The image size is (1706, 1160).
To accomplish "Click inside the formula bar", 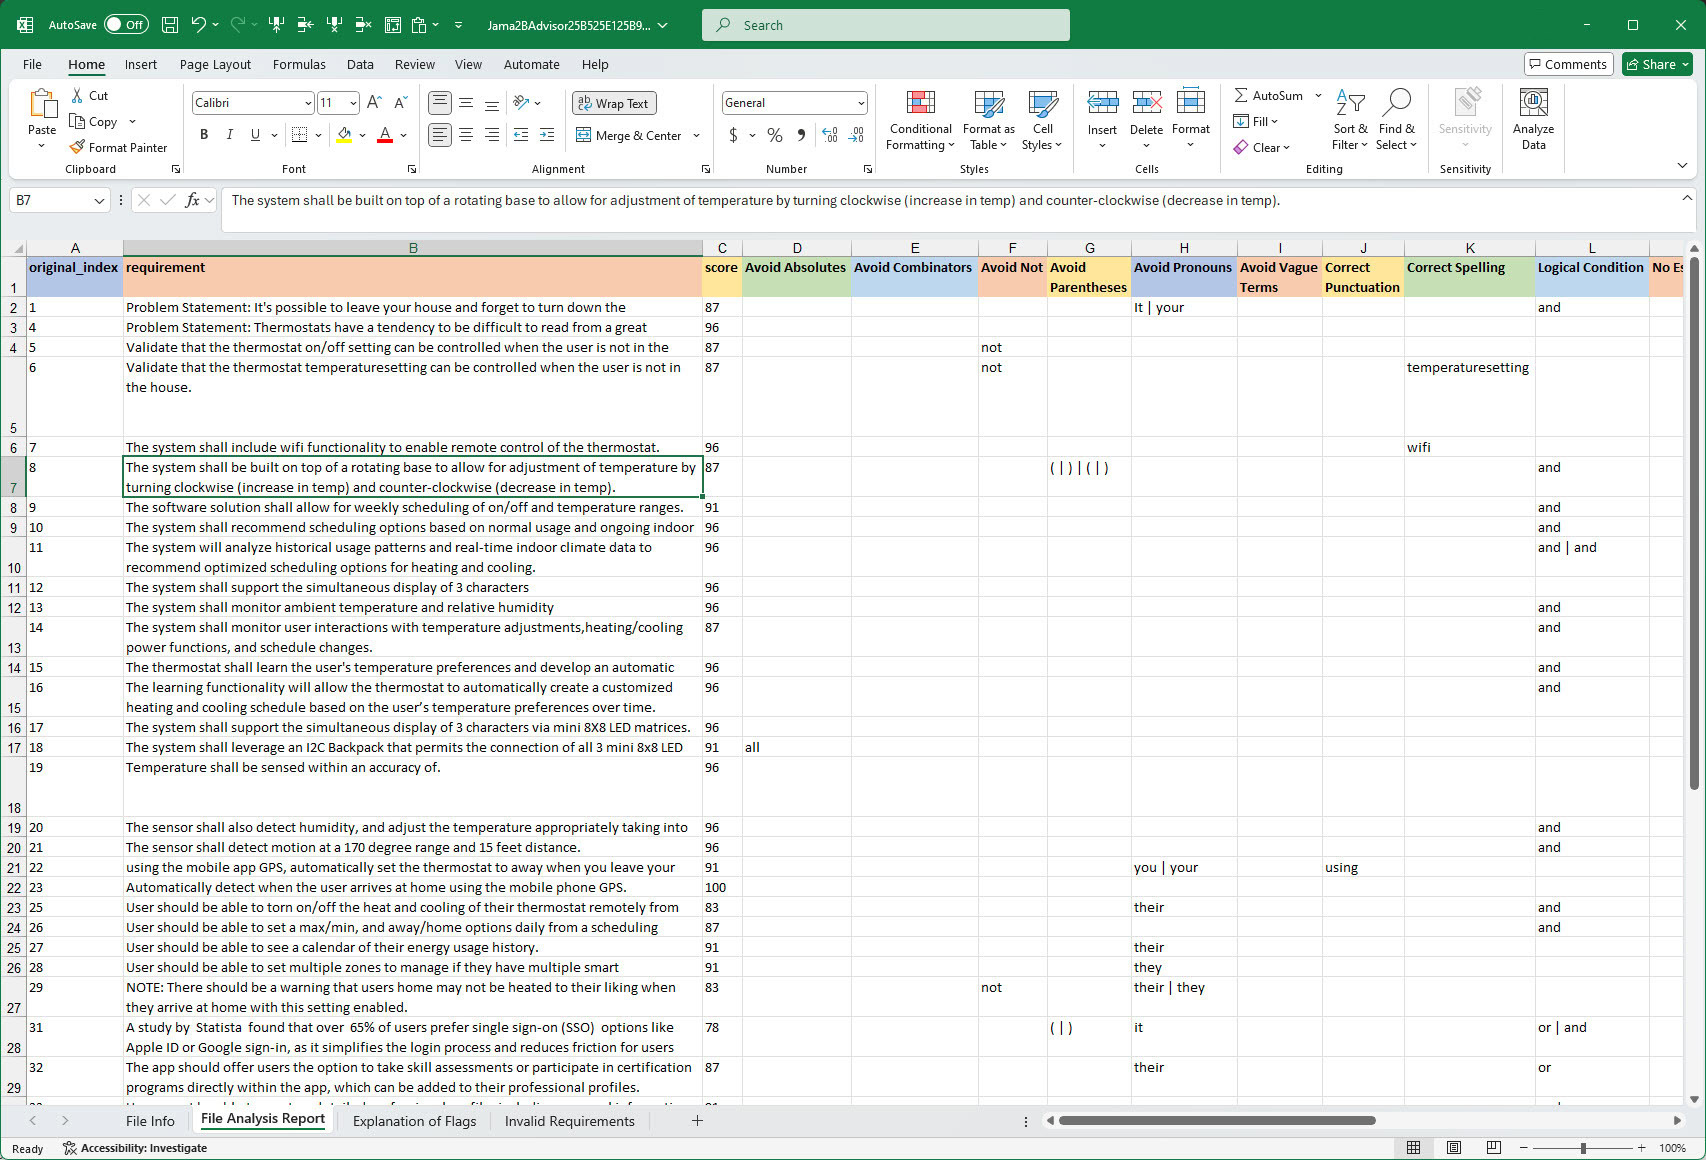I will [x=700, y=200].
